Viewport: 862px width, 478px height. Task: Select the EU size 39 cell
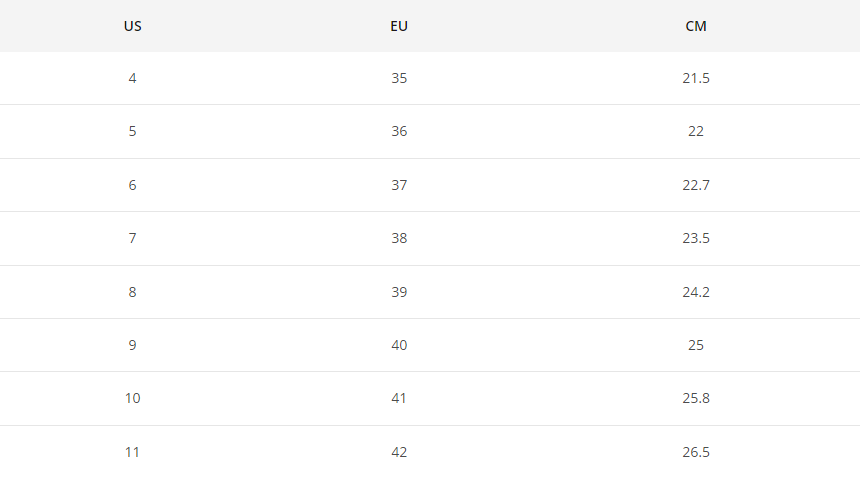pyautogui.click(x=399, y=292)
